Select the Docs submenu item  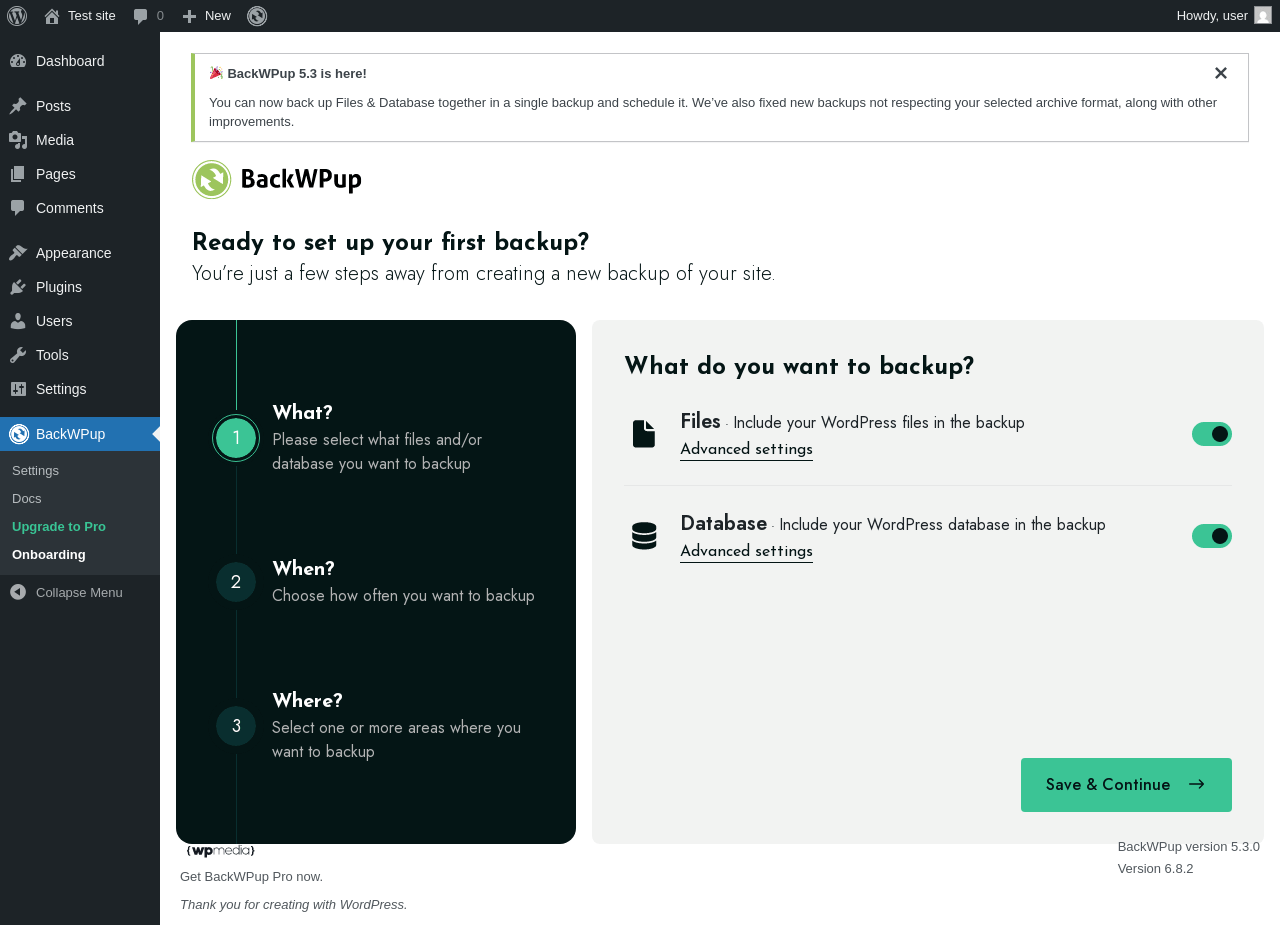point(27,498)
